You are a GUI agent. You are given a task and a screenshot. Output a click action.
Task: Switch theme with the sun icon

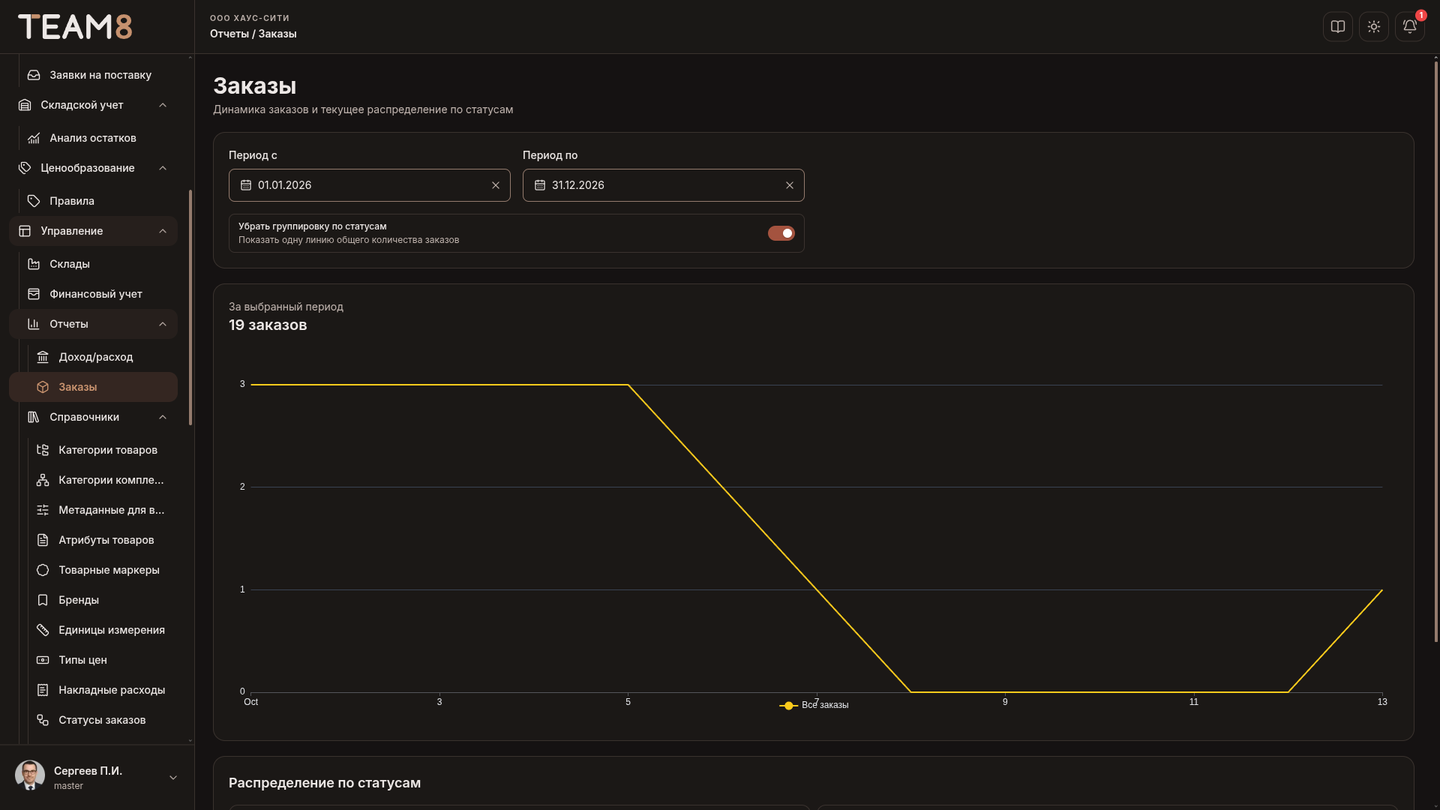point(1374,27)
